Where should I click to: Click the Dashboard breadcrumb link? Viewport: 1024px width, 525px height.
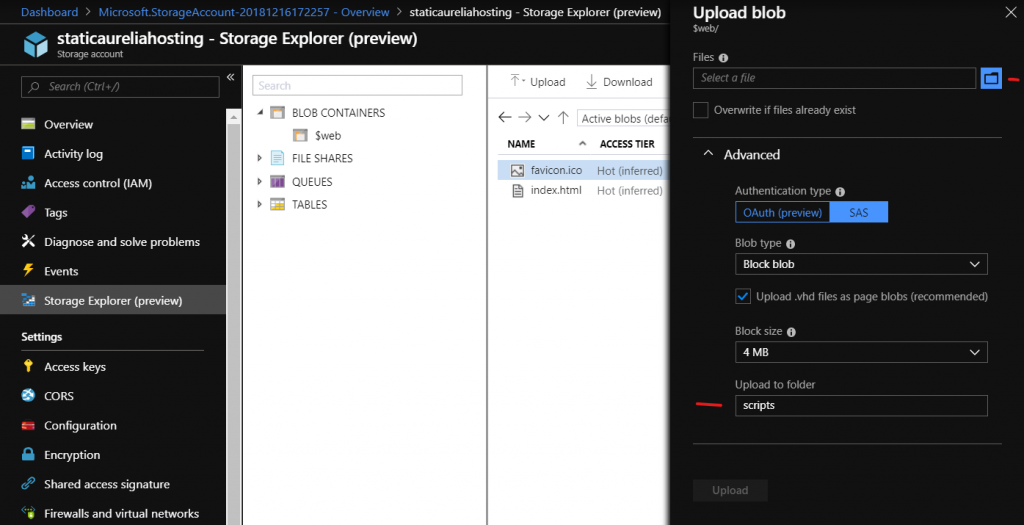coord(49,12)
